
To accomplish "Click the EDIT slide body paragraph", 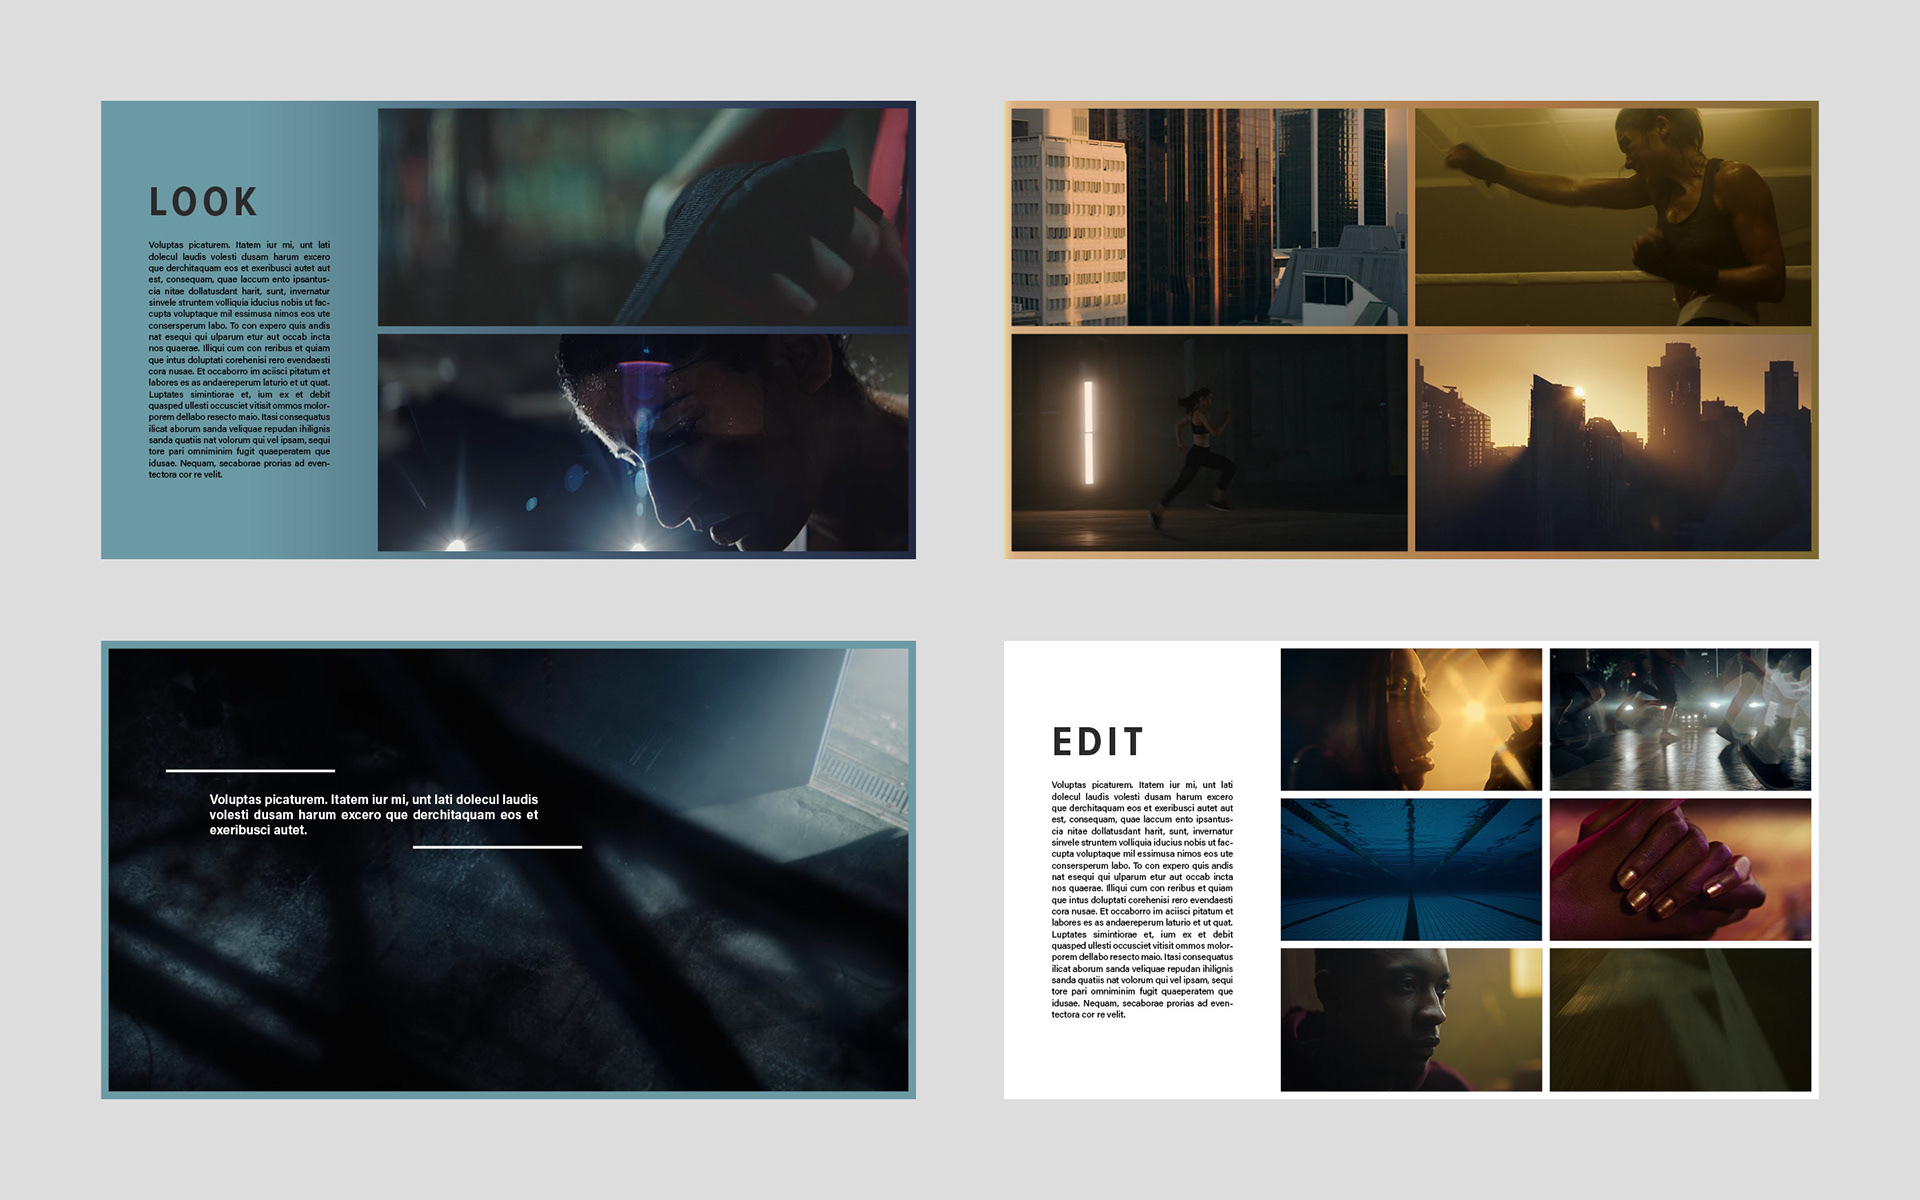I will [x=1141, y=899].
